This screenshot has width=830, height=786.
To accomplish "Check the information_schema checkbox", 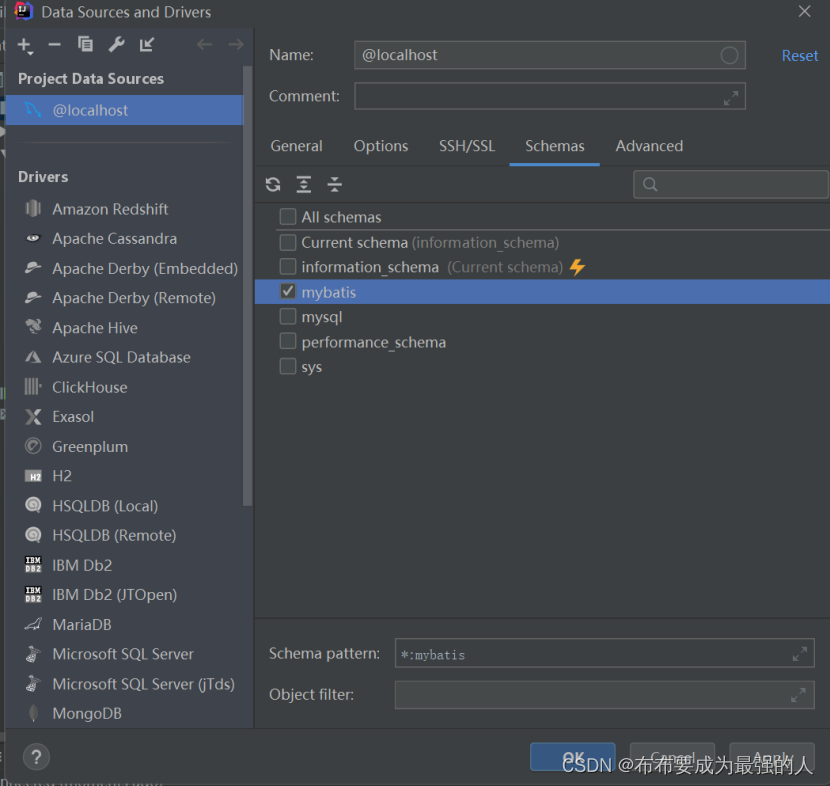I will [x=288, y=266].
